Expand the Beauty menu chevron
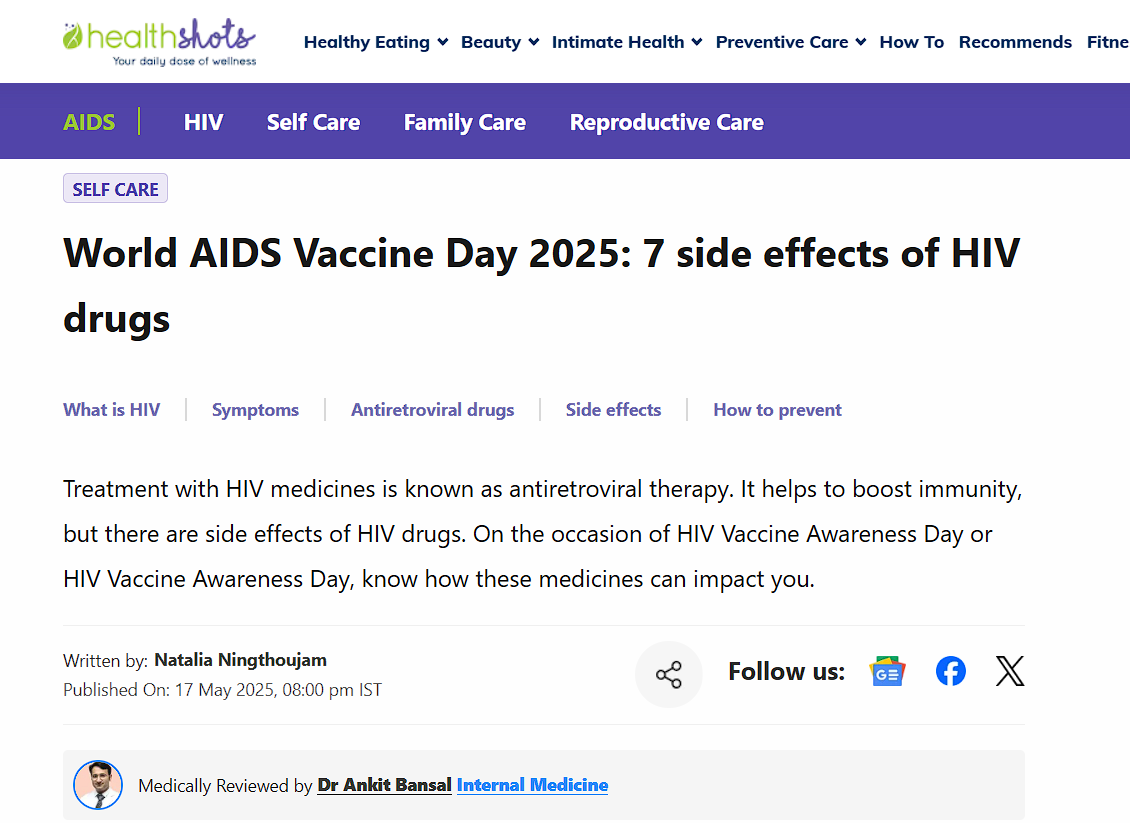This screenshot has height=823, width=1130. point(534,42)
